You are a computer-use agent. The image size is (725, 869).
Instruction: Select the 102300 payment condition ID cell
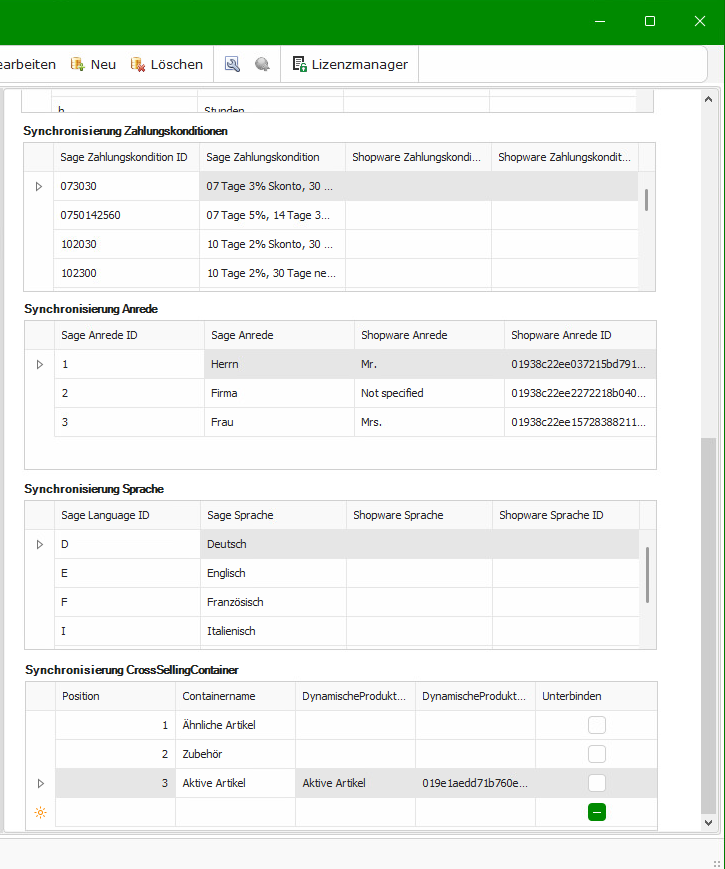tap(126, 273)
